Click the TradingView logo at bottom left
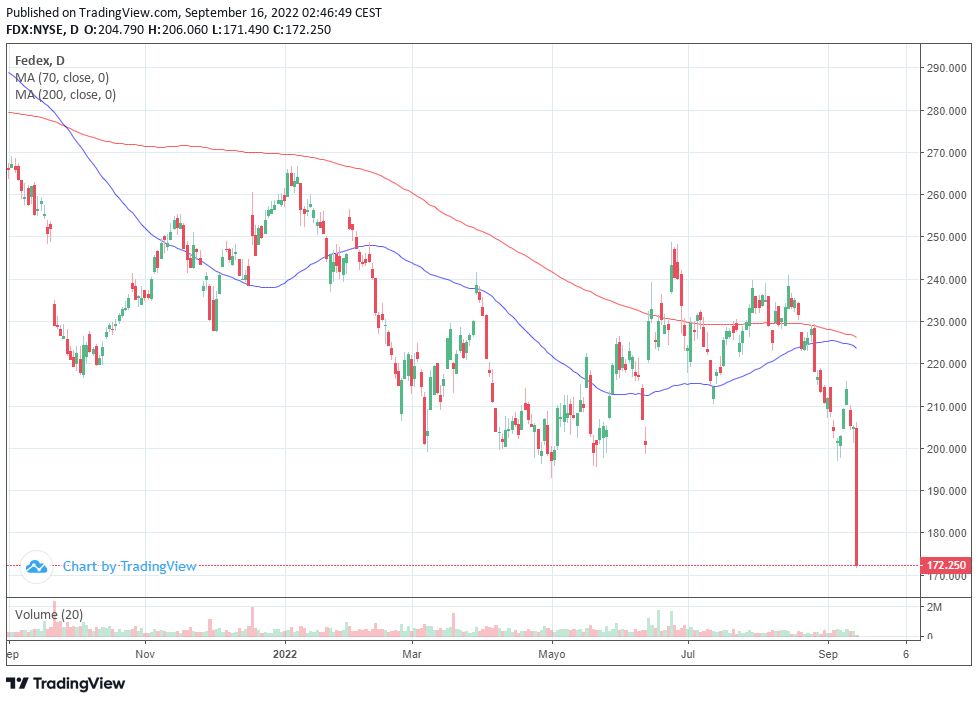This screenshot has height=702, width=978. (65, 683)
